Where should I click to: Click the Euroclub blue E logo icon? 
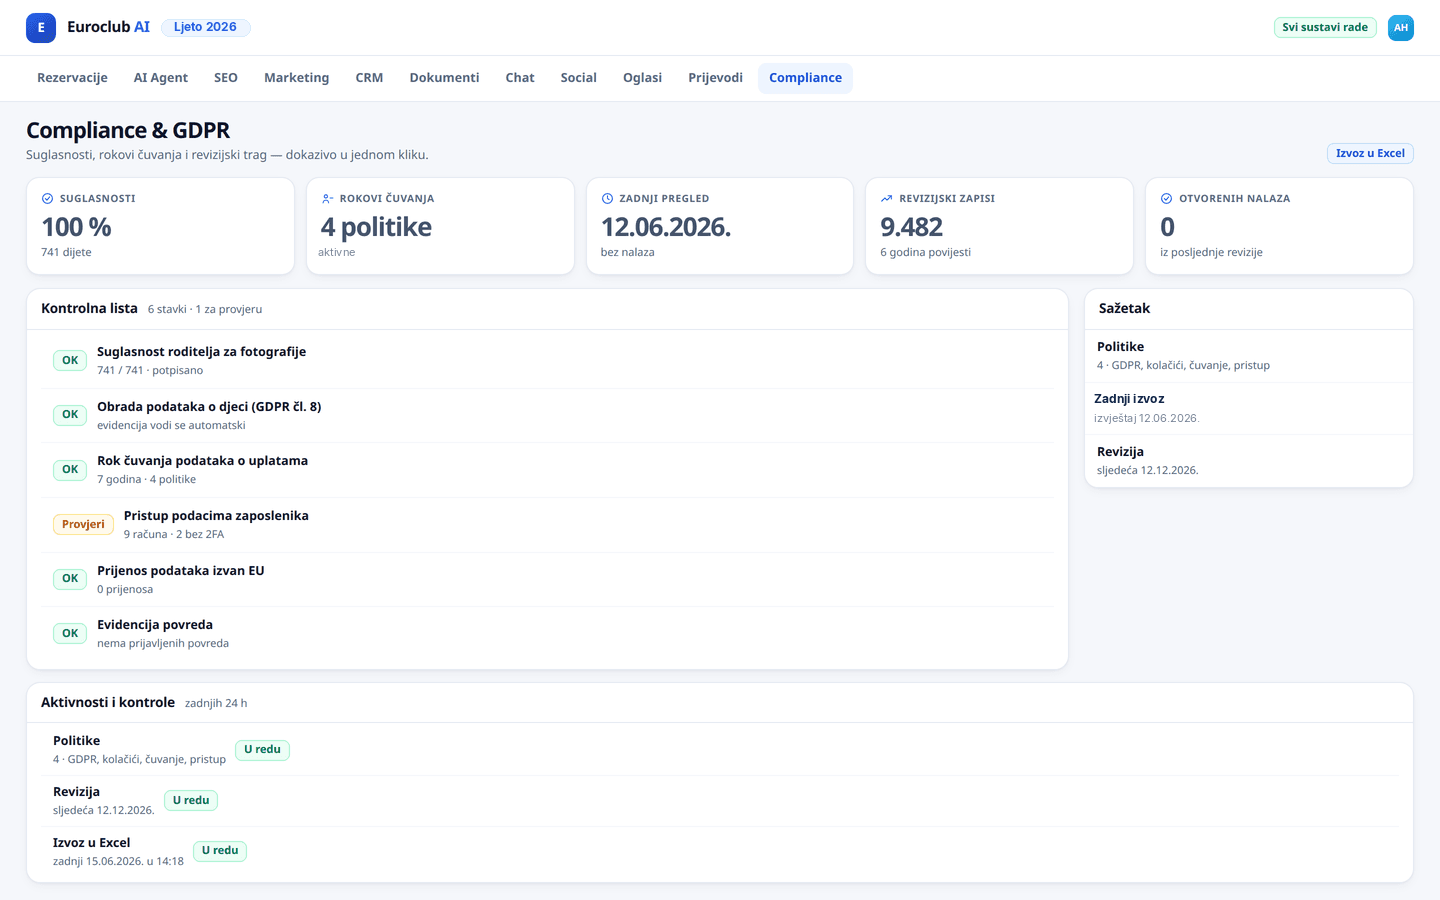click(x=41, y=28)
